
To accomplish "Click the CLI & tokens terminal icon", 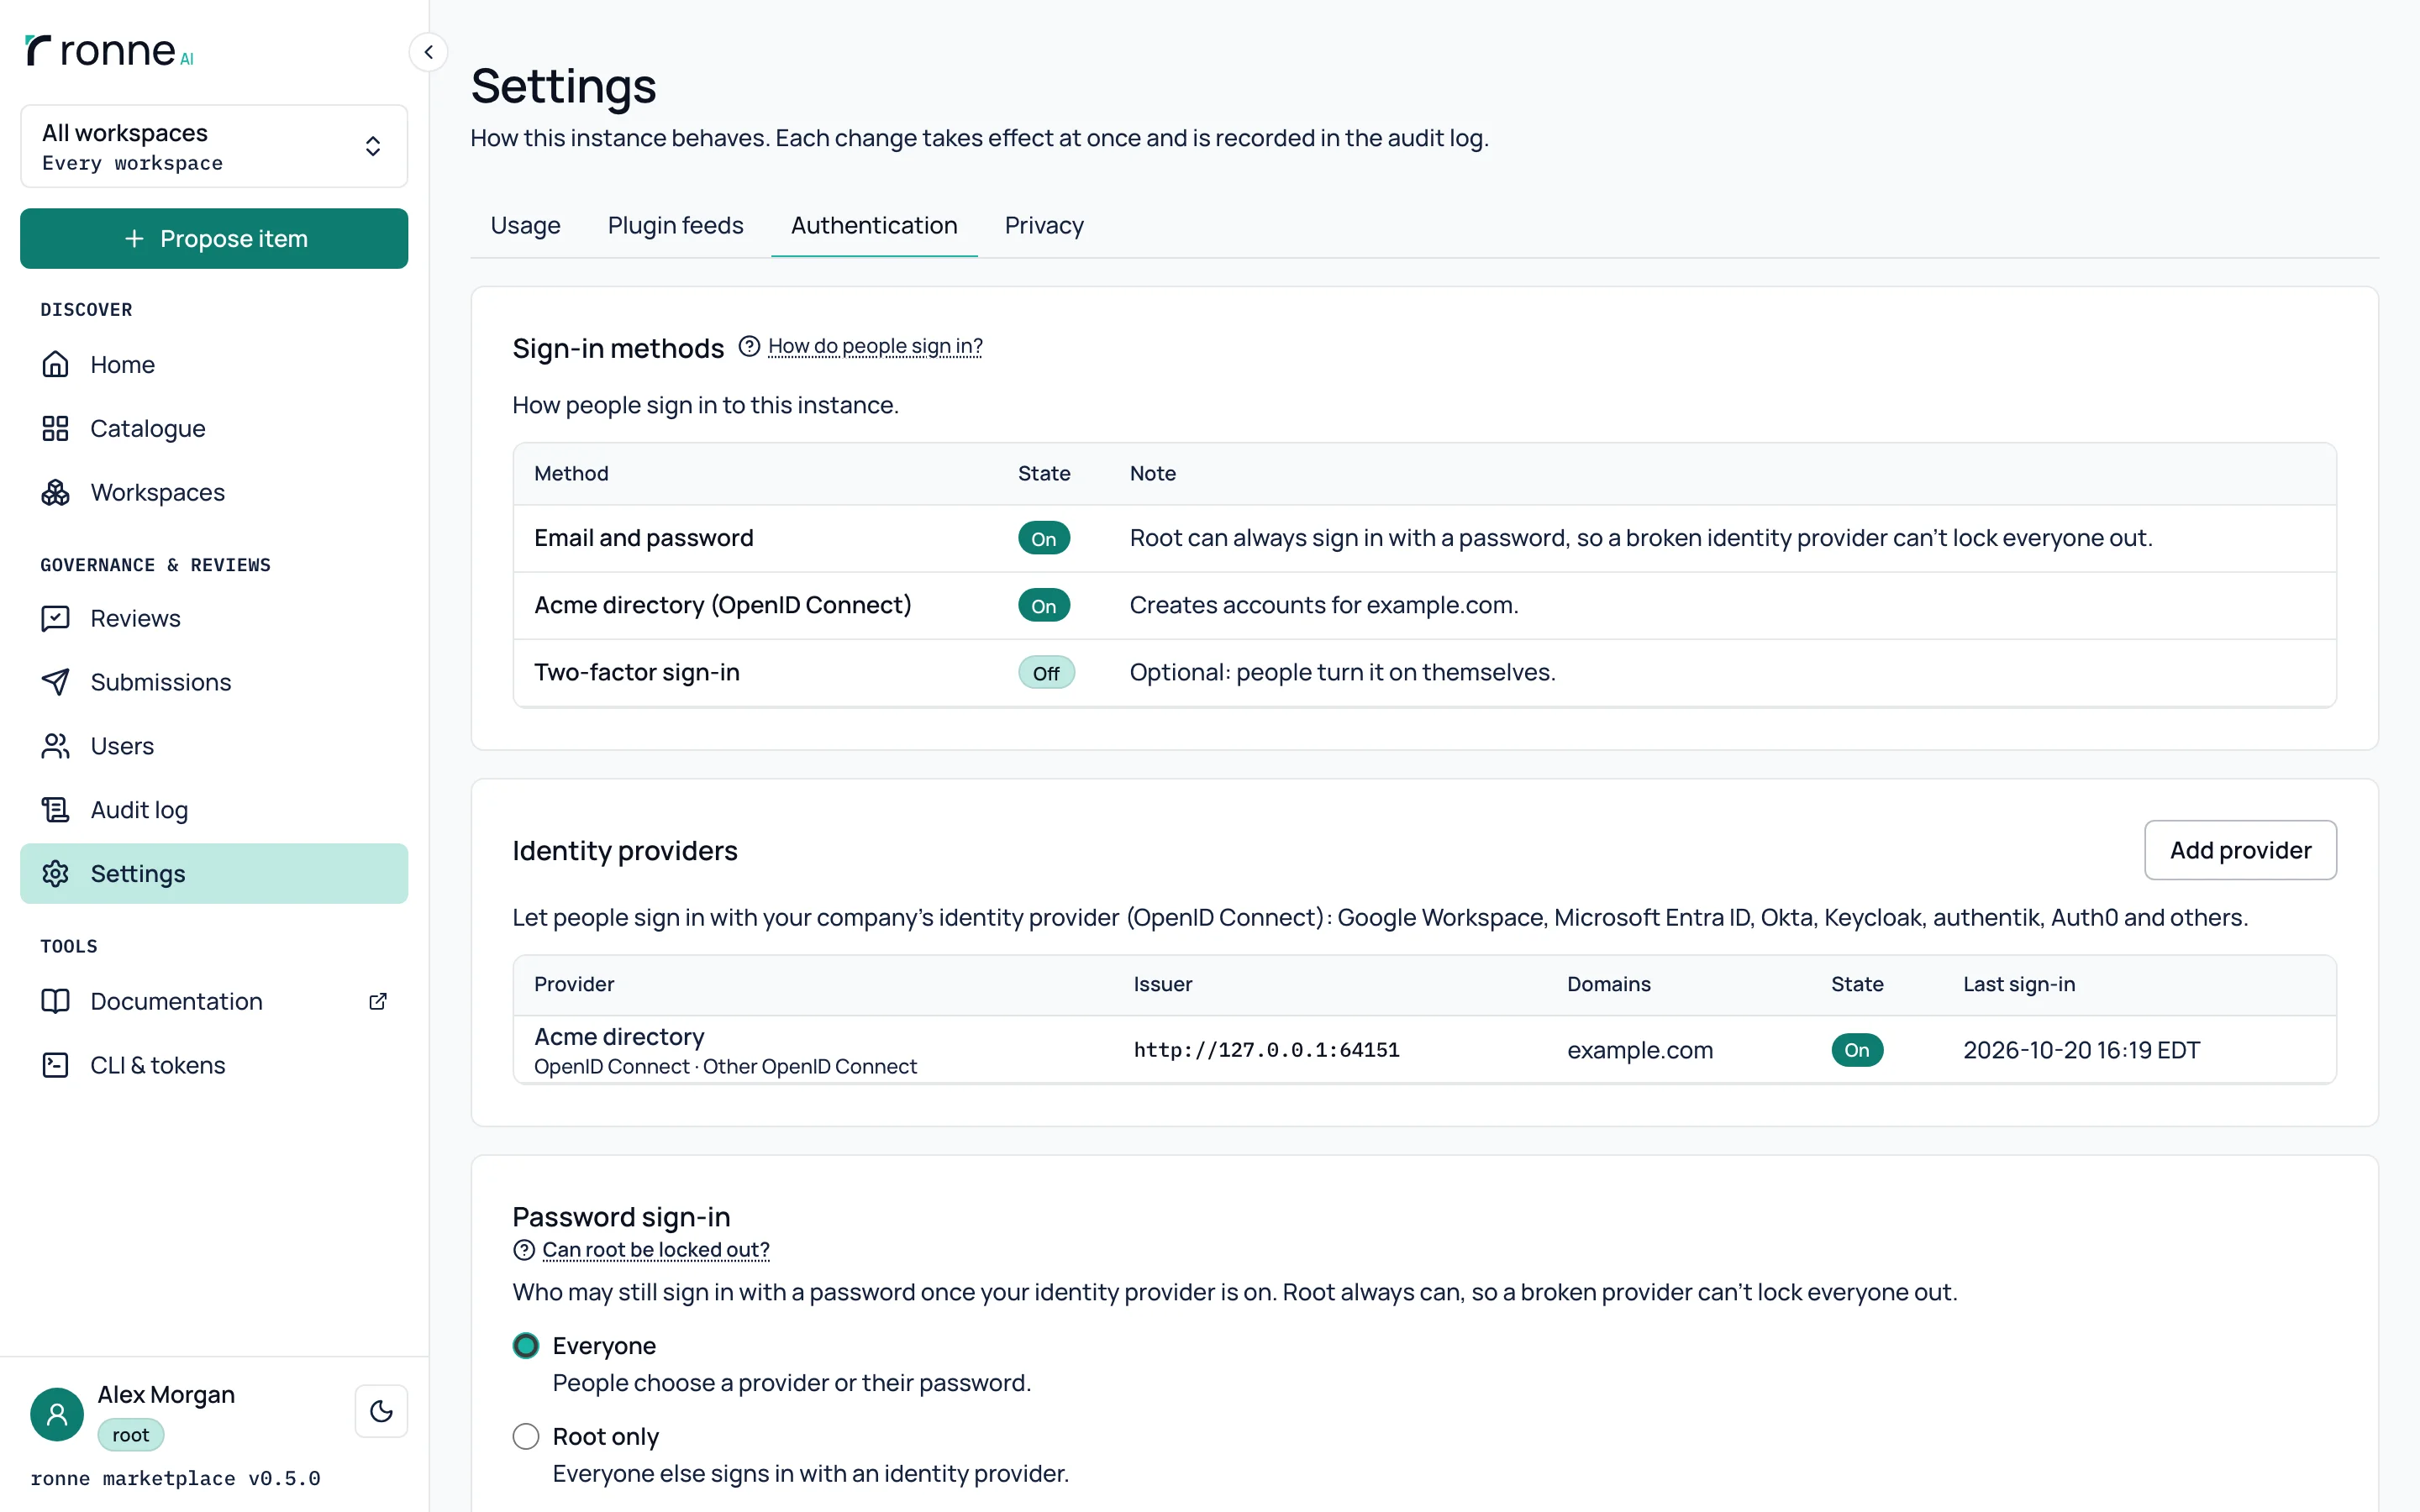I will click(x=55, y=1065).
